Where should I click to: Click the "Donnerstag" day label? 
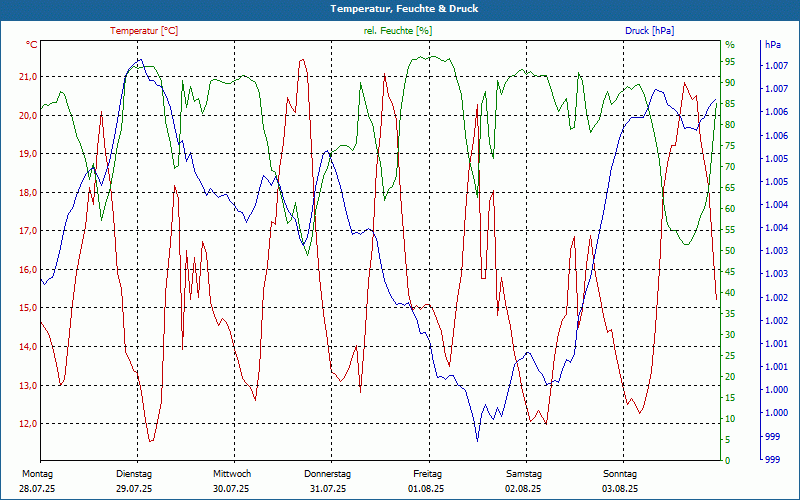pos(328,474)
